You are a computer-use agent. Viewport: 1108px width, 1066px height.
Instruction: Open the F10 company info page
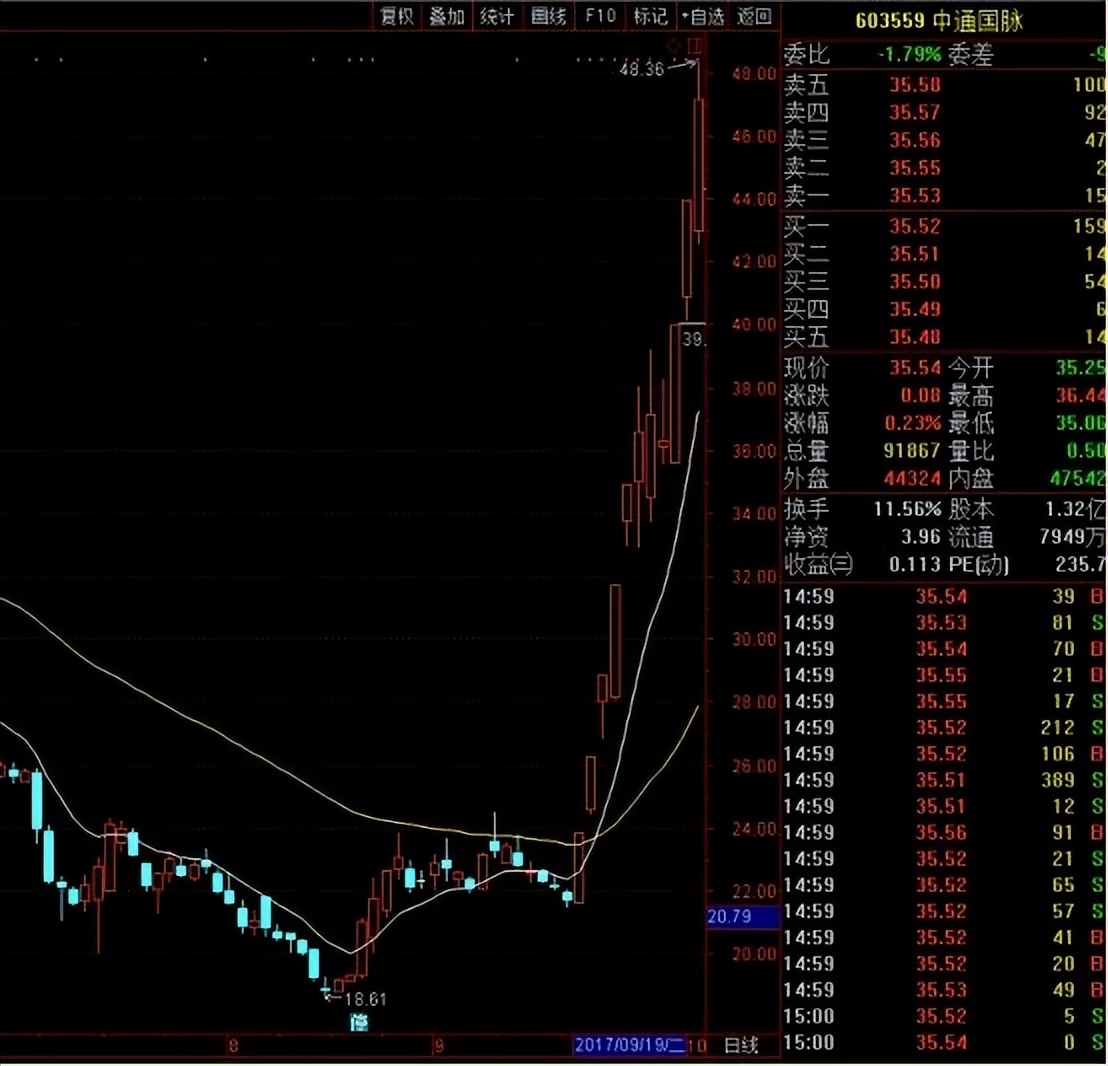(600, 16)
